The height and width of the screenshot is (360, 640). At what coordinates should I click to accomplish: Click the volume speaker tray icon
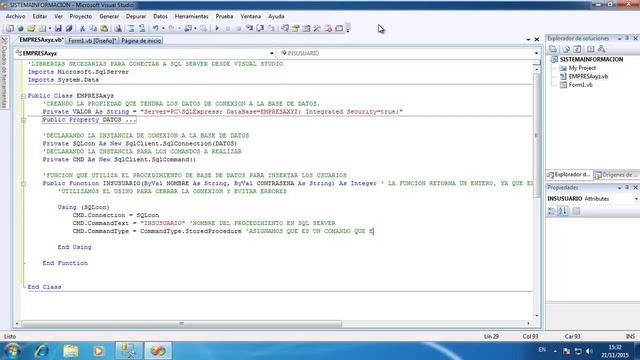tap(589, 351)
